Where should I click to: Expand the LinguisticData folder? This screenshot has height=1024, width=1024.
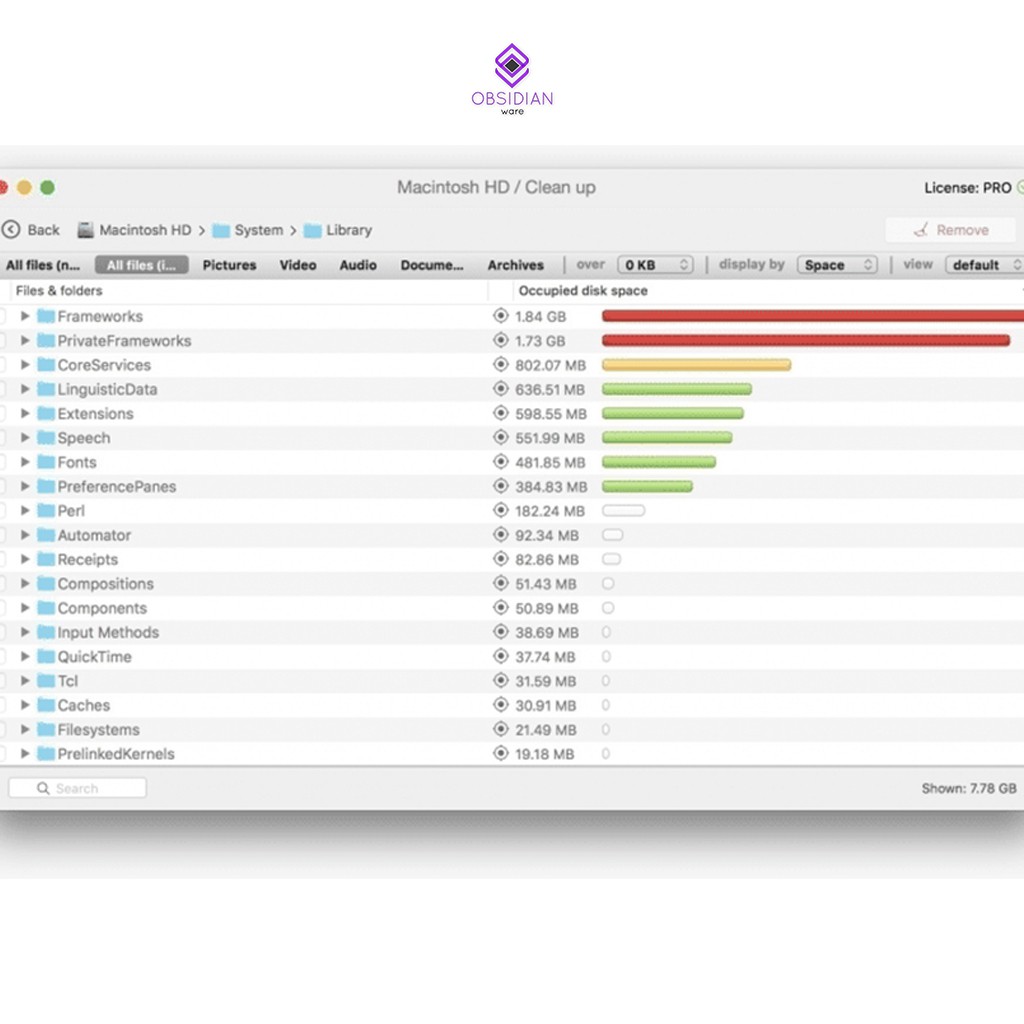click(x=25, y=389)
